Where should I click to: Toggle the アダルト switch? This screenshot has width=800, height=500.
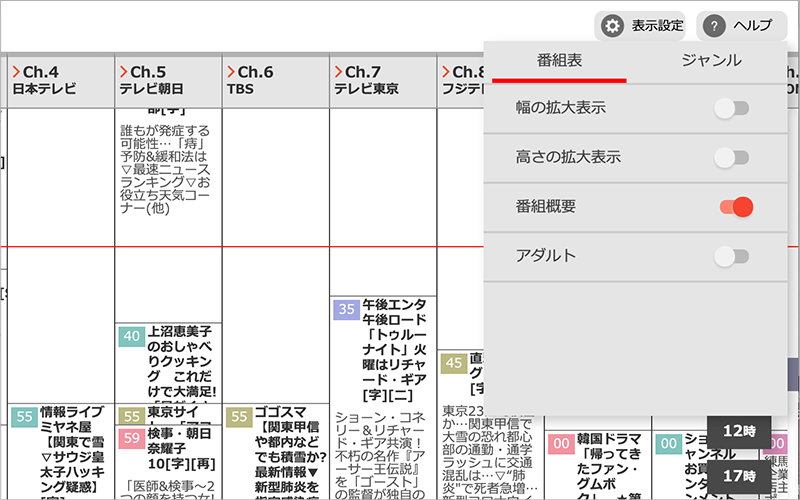point(732,257)
